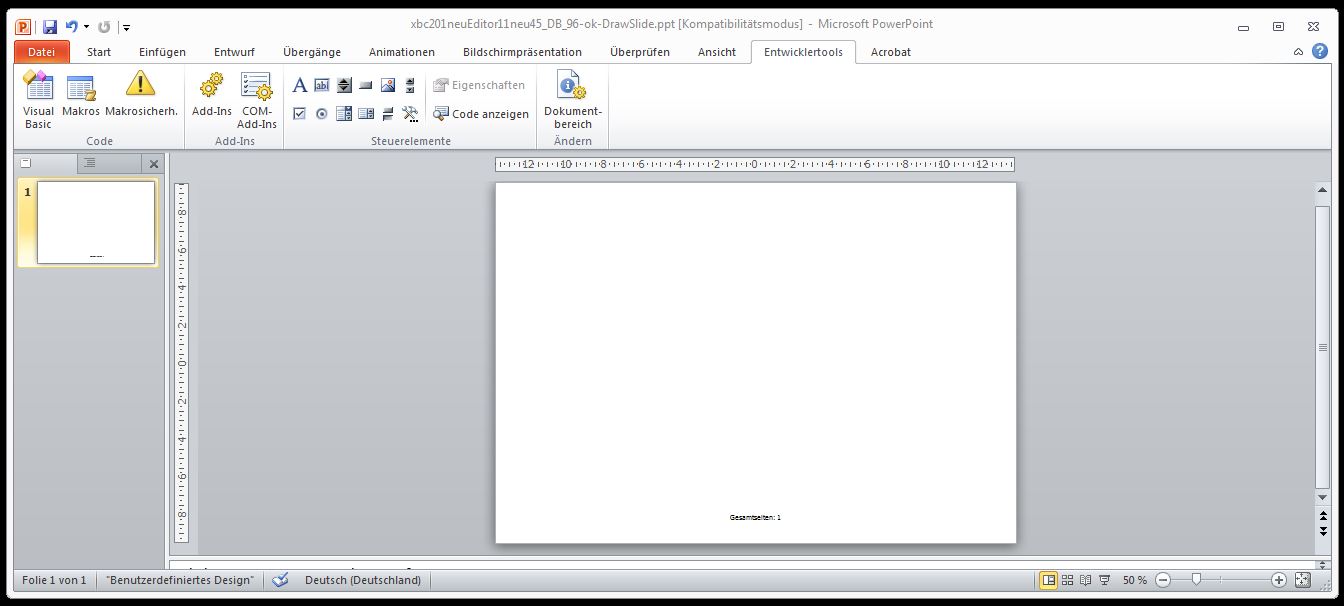Click Deutsch (Deutschland) language in status bar
The image size is (1344, 606).
point(362,580)
